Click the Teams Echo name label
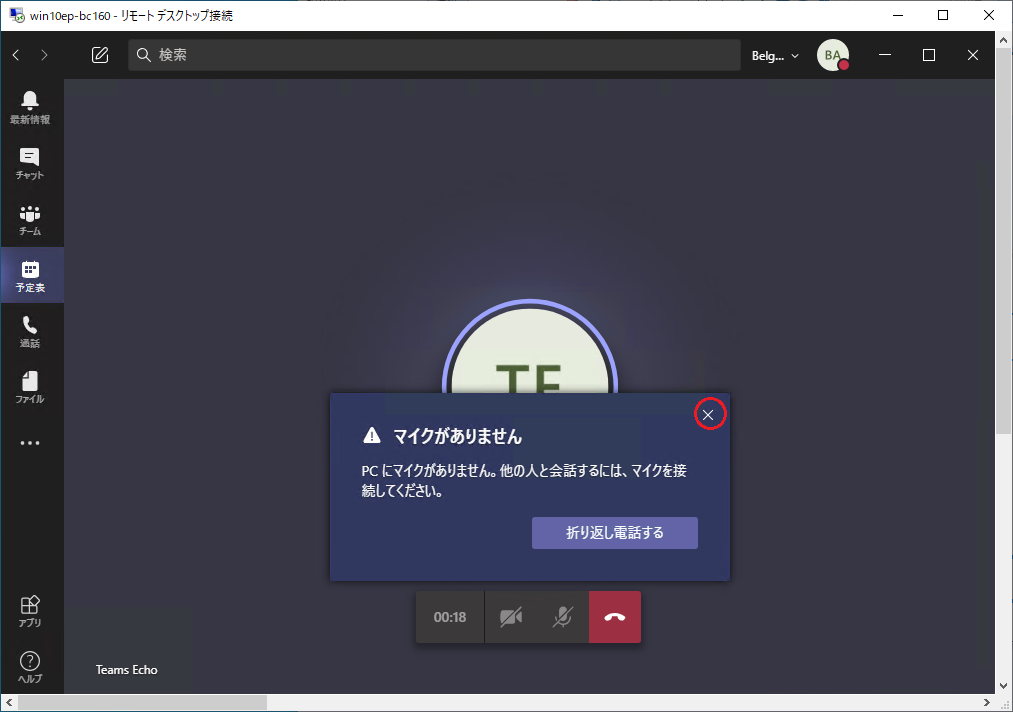 point(127,670)
